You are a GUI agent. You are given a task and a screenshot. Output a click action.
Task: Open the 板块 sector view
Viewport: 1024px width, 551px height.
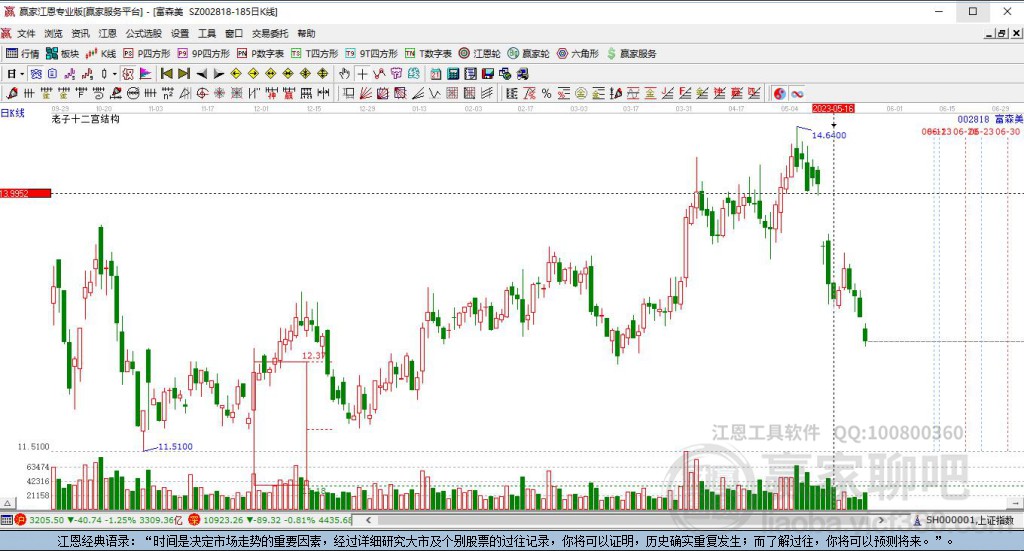click(62, 54)
